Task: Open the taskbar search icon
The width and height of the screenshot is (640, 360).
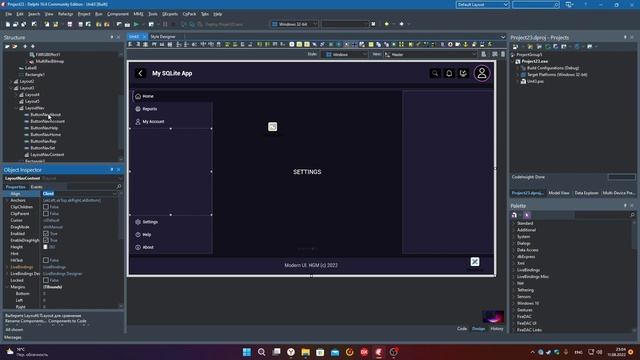Action: click(262, 352)
